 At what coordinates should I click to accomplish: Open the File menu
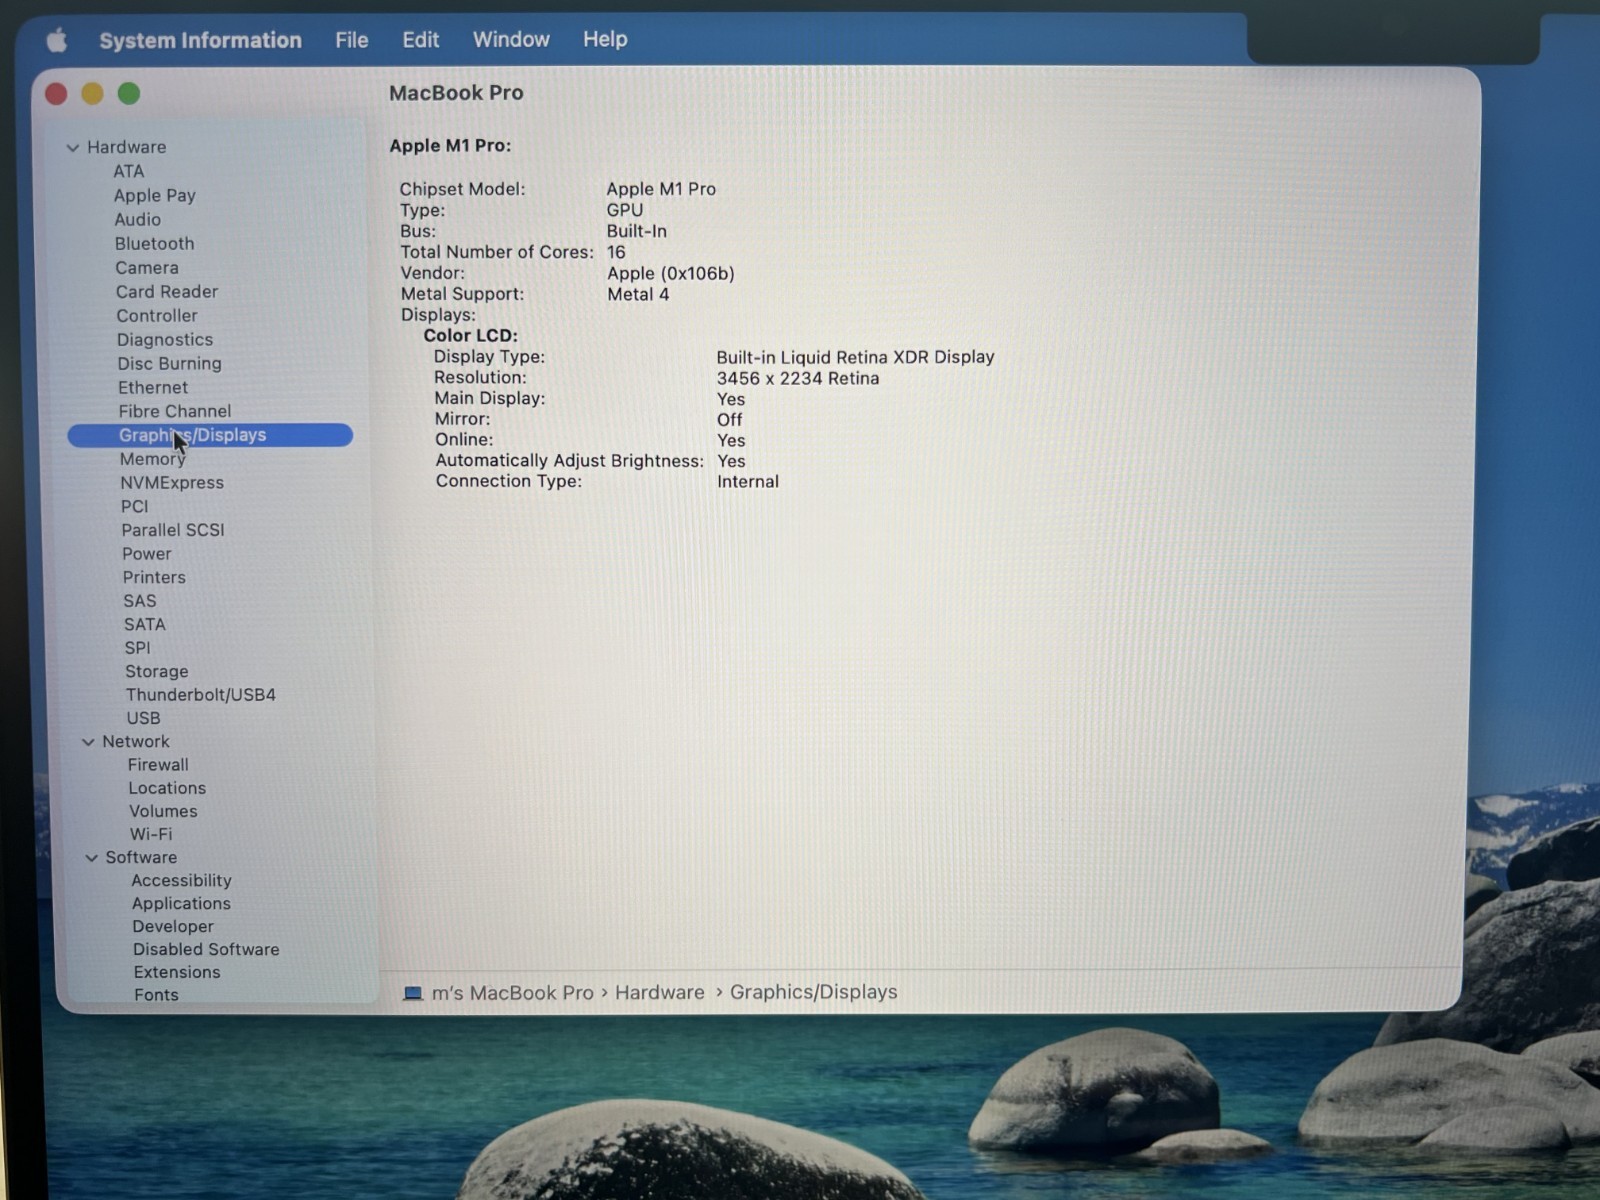coord(352,40)
